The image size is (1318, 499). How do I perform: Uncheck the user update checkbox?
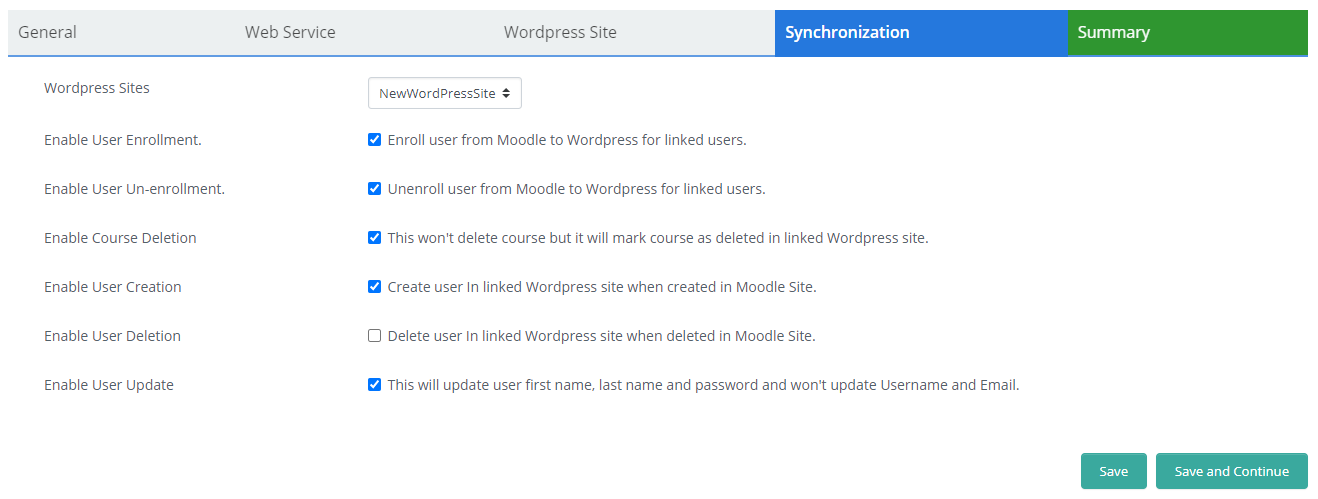coord(375,385)
